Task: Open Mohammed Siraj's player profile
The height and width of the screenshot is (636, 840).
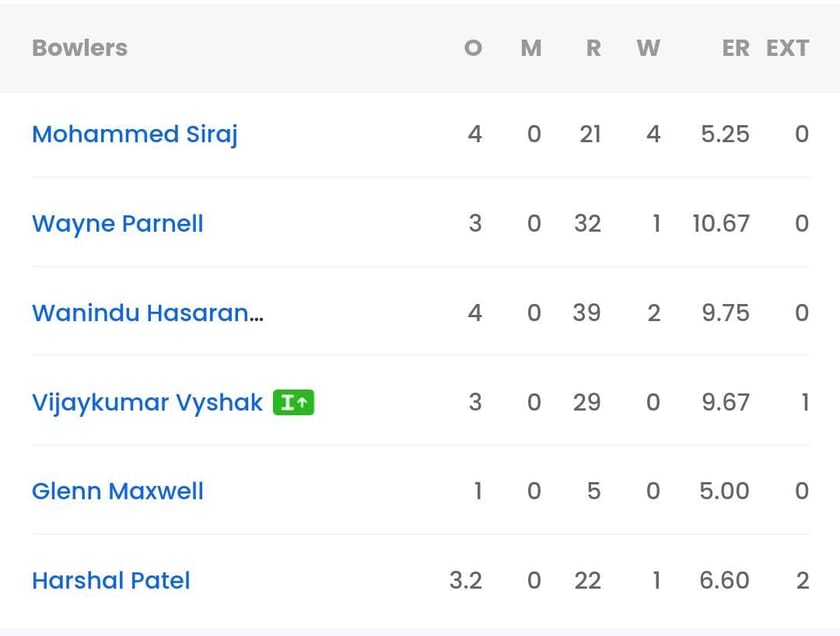Action: point(134,134)
